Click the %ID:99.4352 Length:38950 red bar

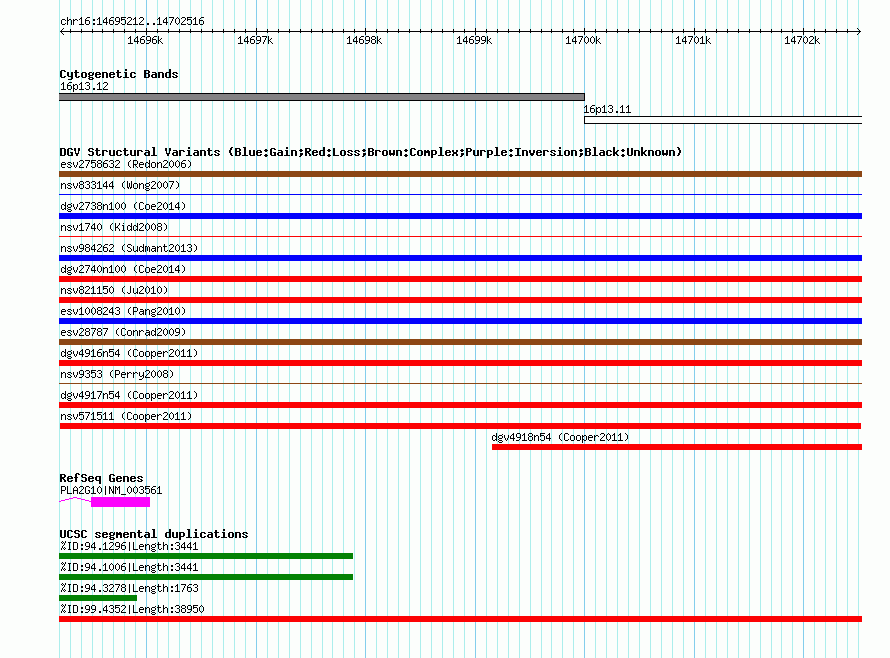(460, 619)
